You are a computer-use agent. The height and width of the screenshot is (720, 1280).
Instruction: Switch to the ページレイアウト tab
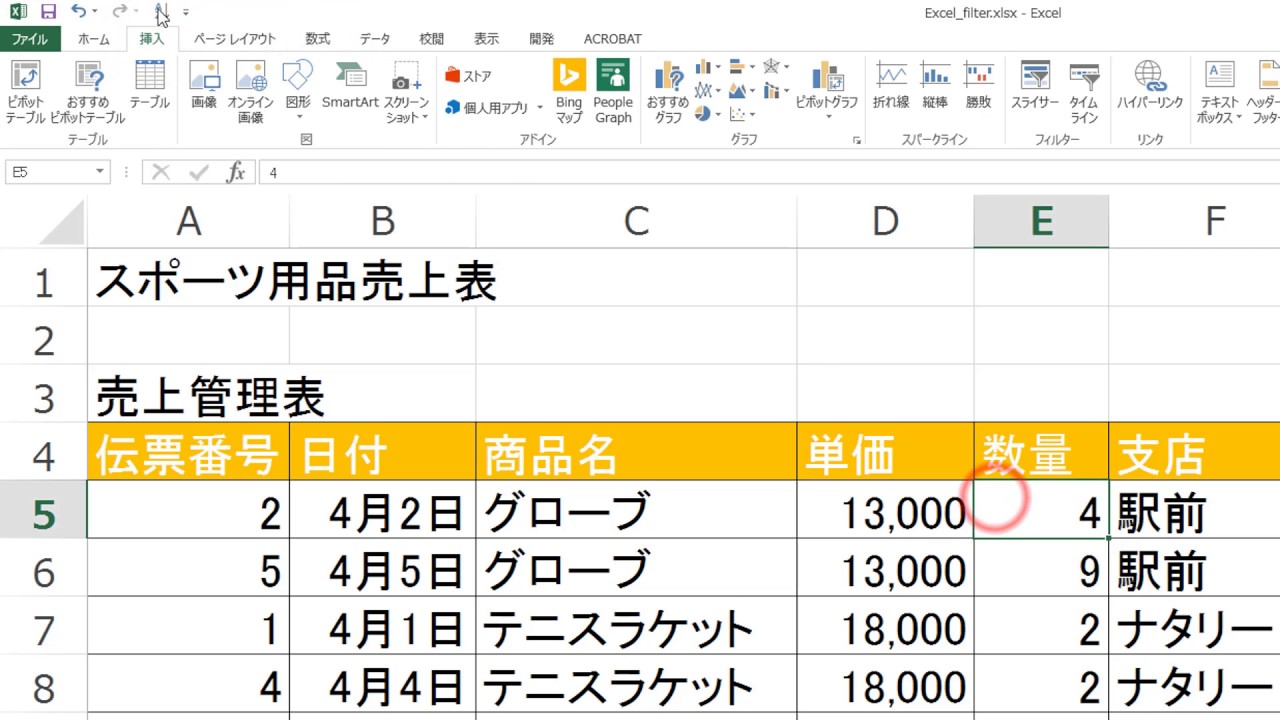pyautogui.click(x=235, y=39)
